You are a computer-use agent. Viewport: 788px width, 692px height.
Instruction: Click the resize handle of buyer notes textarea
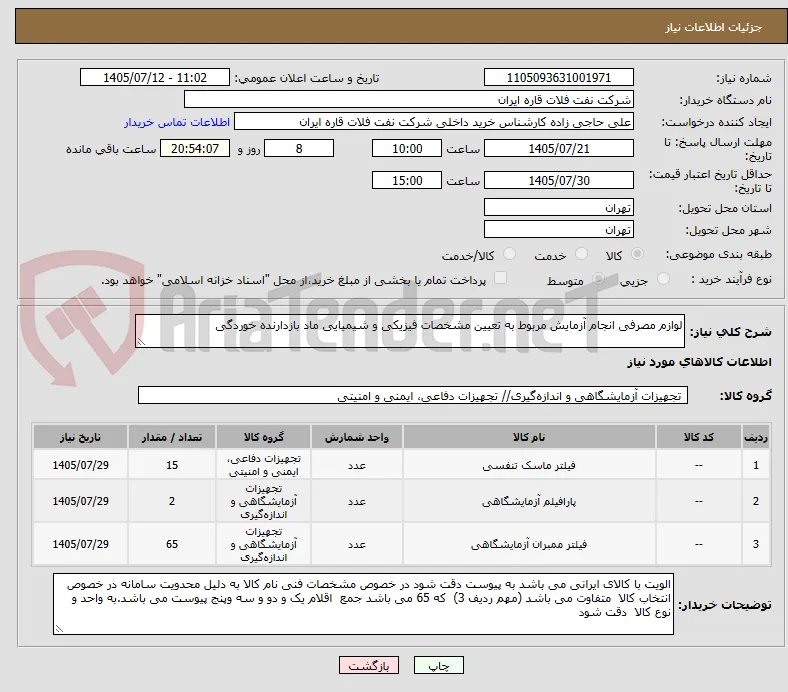coord(59,629)
